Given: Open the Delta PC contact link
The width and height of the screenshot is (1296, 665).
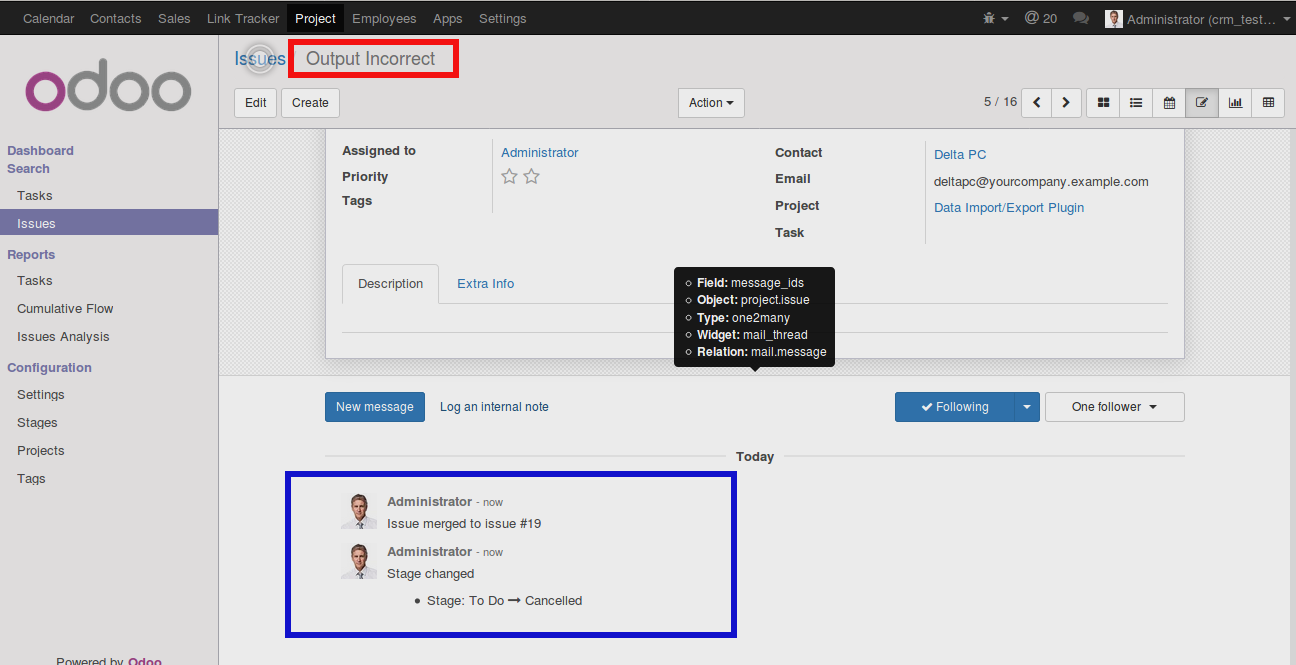Looking at the screenshot, I should click(960, 155).
